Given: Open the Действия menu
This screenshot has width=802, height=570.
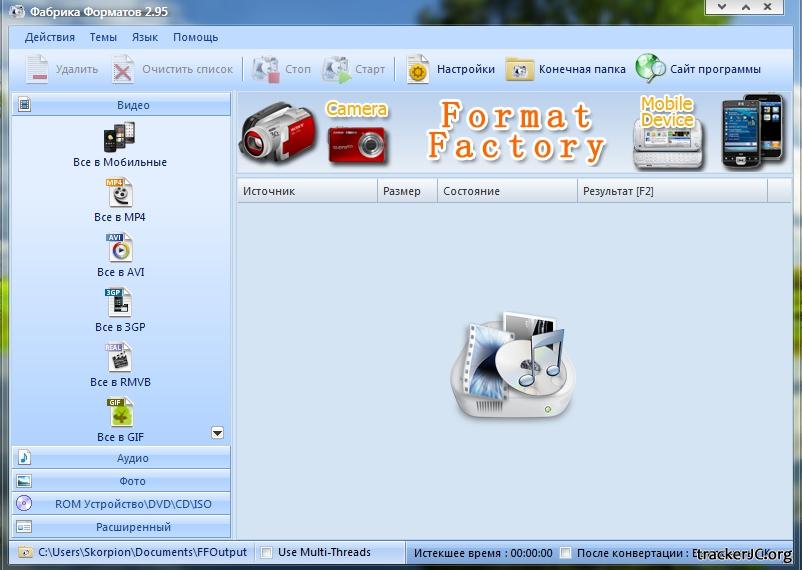Looking at the screenshot, I should 50,37.
